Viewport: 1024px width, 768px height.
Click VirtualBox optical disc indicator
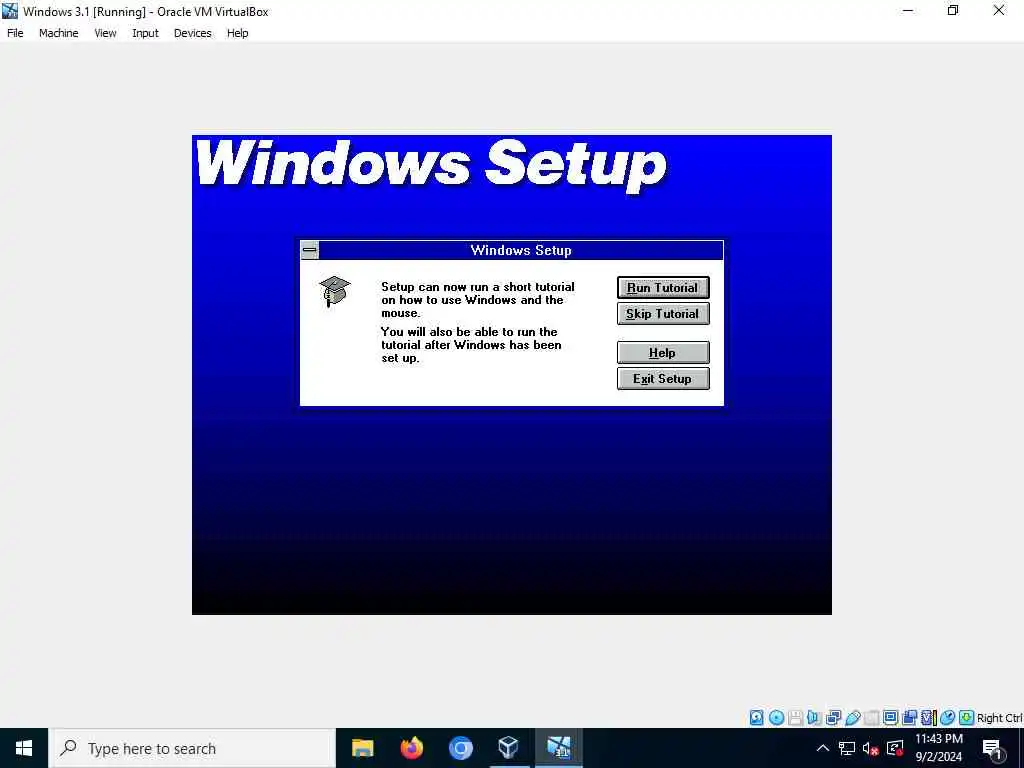pos(776,718)
